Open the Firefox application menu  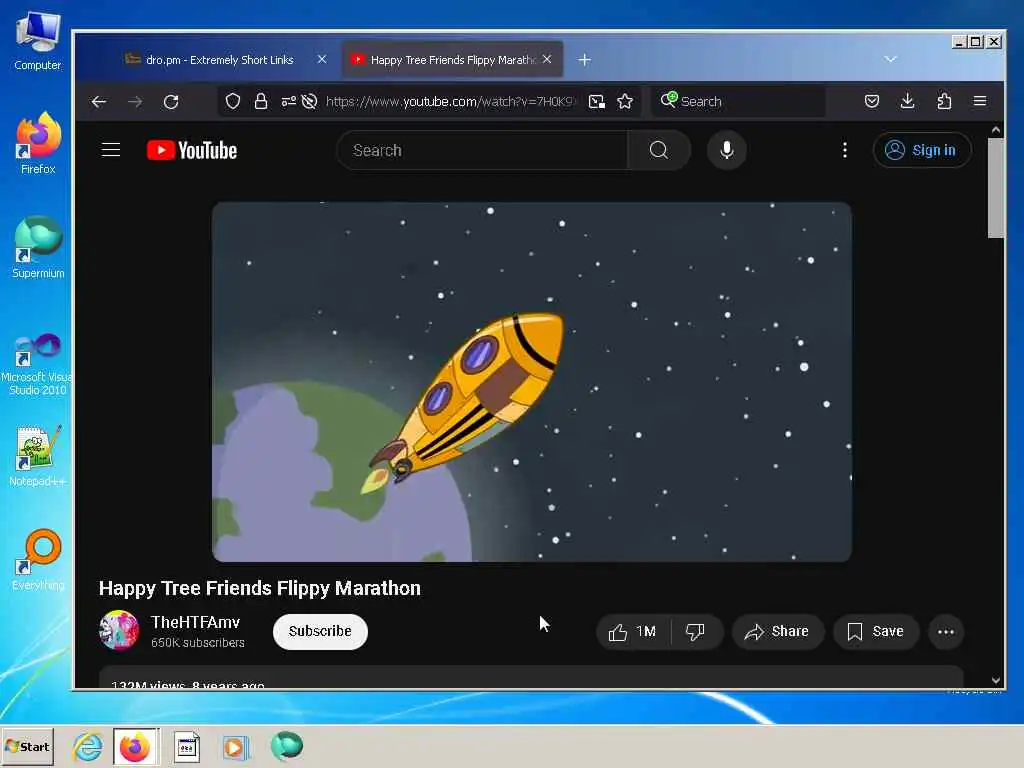(980, 101)
